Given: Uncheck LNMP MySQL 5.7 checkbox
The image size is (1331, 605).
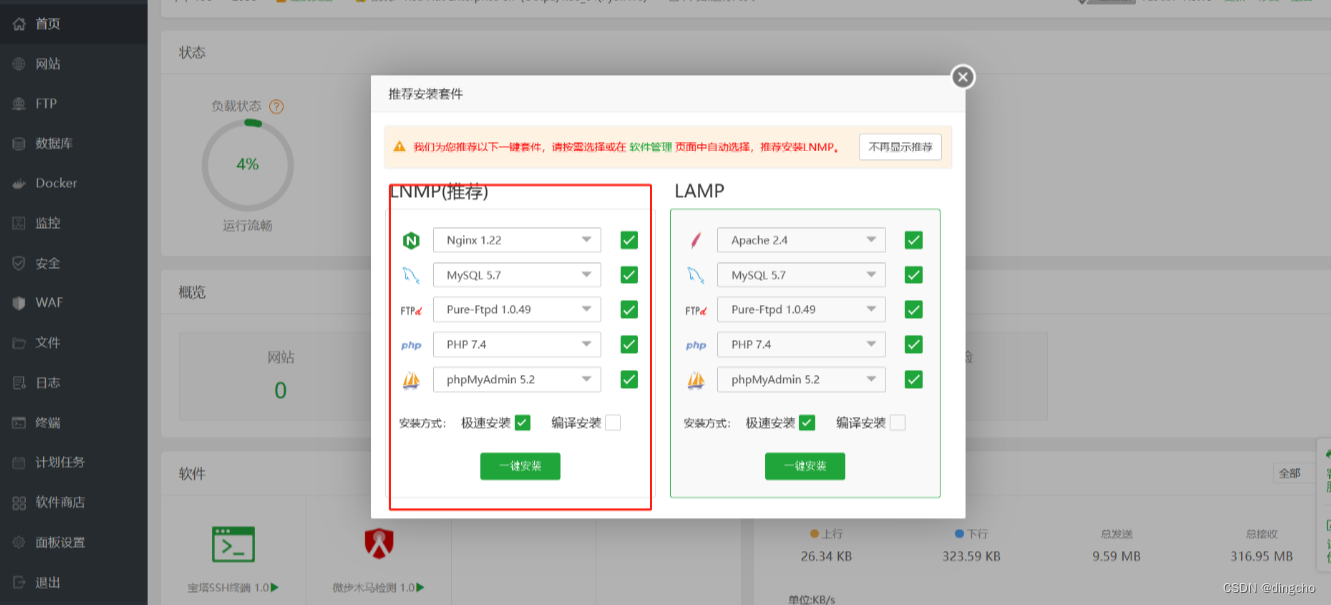Looking at the screenshot, I should (x=629, y=275).
